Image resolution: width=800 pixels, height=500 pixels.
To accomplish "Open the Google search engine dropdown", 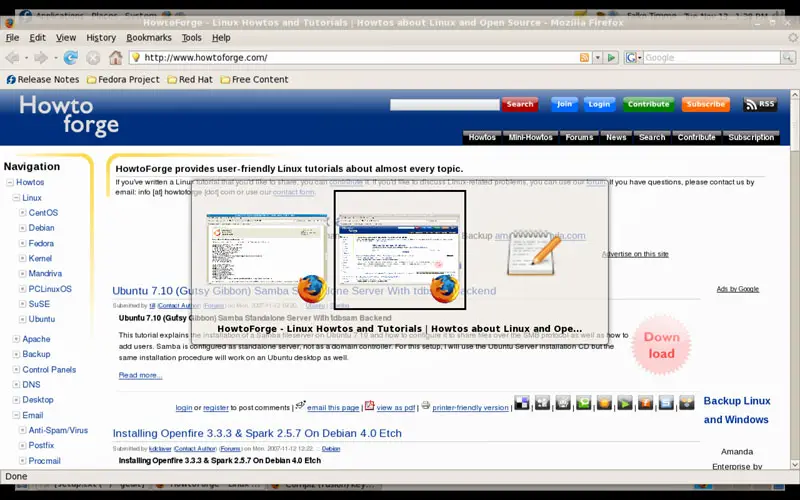I will pos(633,58).
